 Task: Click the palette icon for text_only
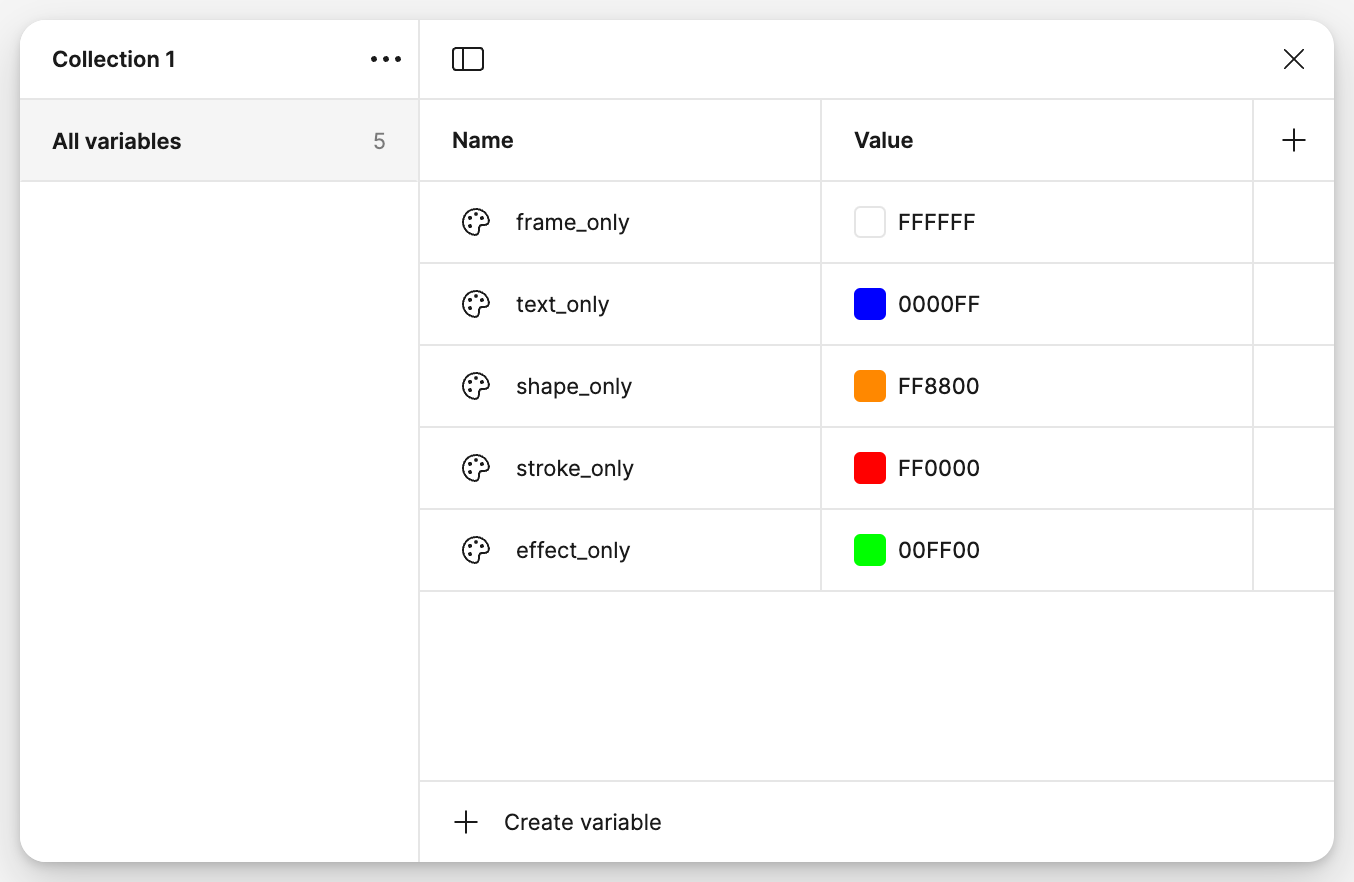click(x=476, y=304)
